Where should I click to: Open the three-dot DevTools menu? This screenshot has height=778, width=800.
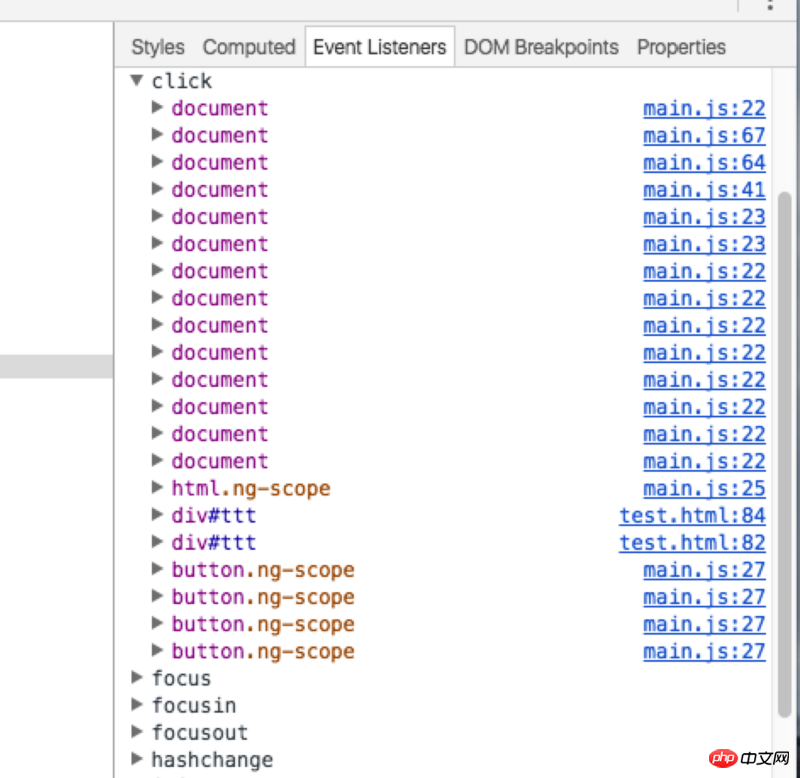pos(769,5)
